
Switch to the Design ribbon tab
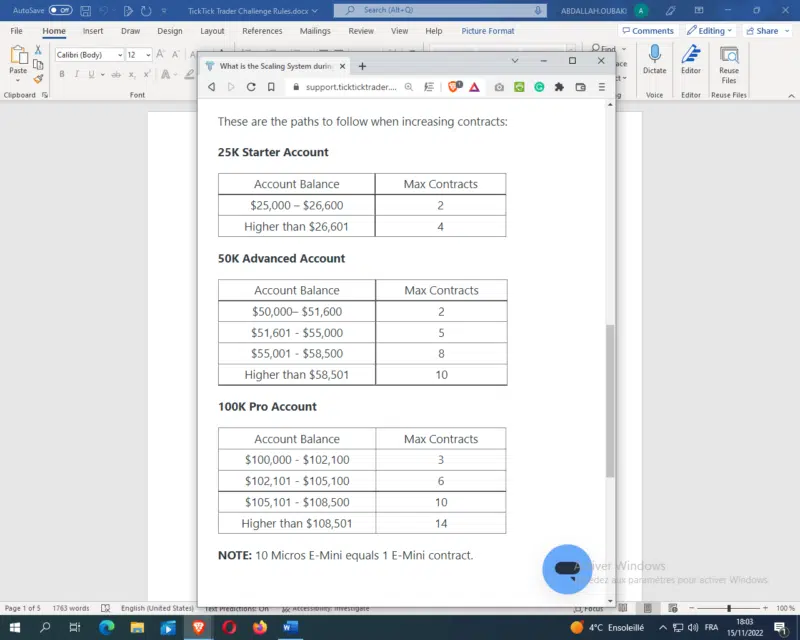[x=170, y=31]
